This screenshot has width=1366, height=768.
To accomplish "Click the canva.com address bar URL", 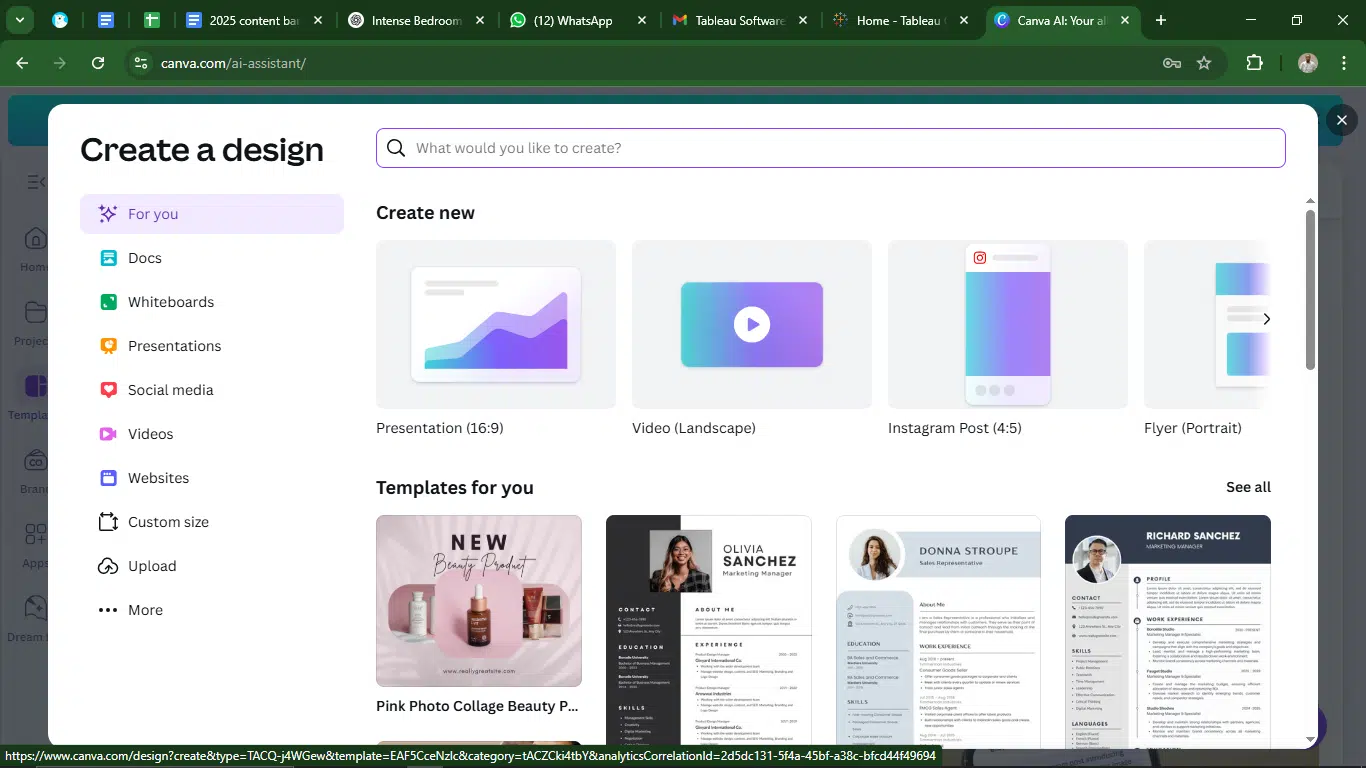I will (x=233, y=63).
